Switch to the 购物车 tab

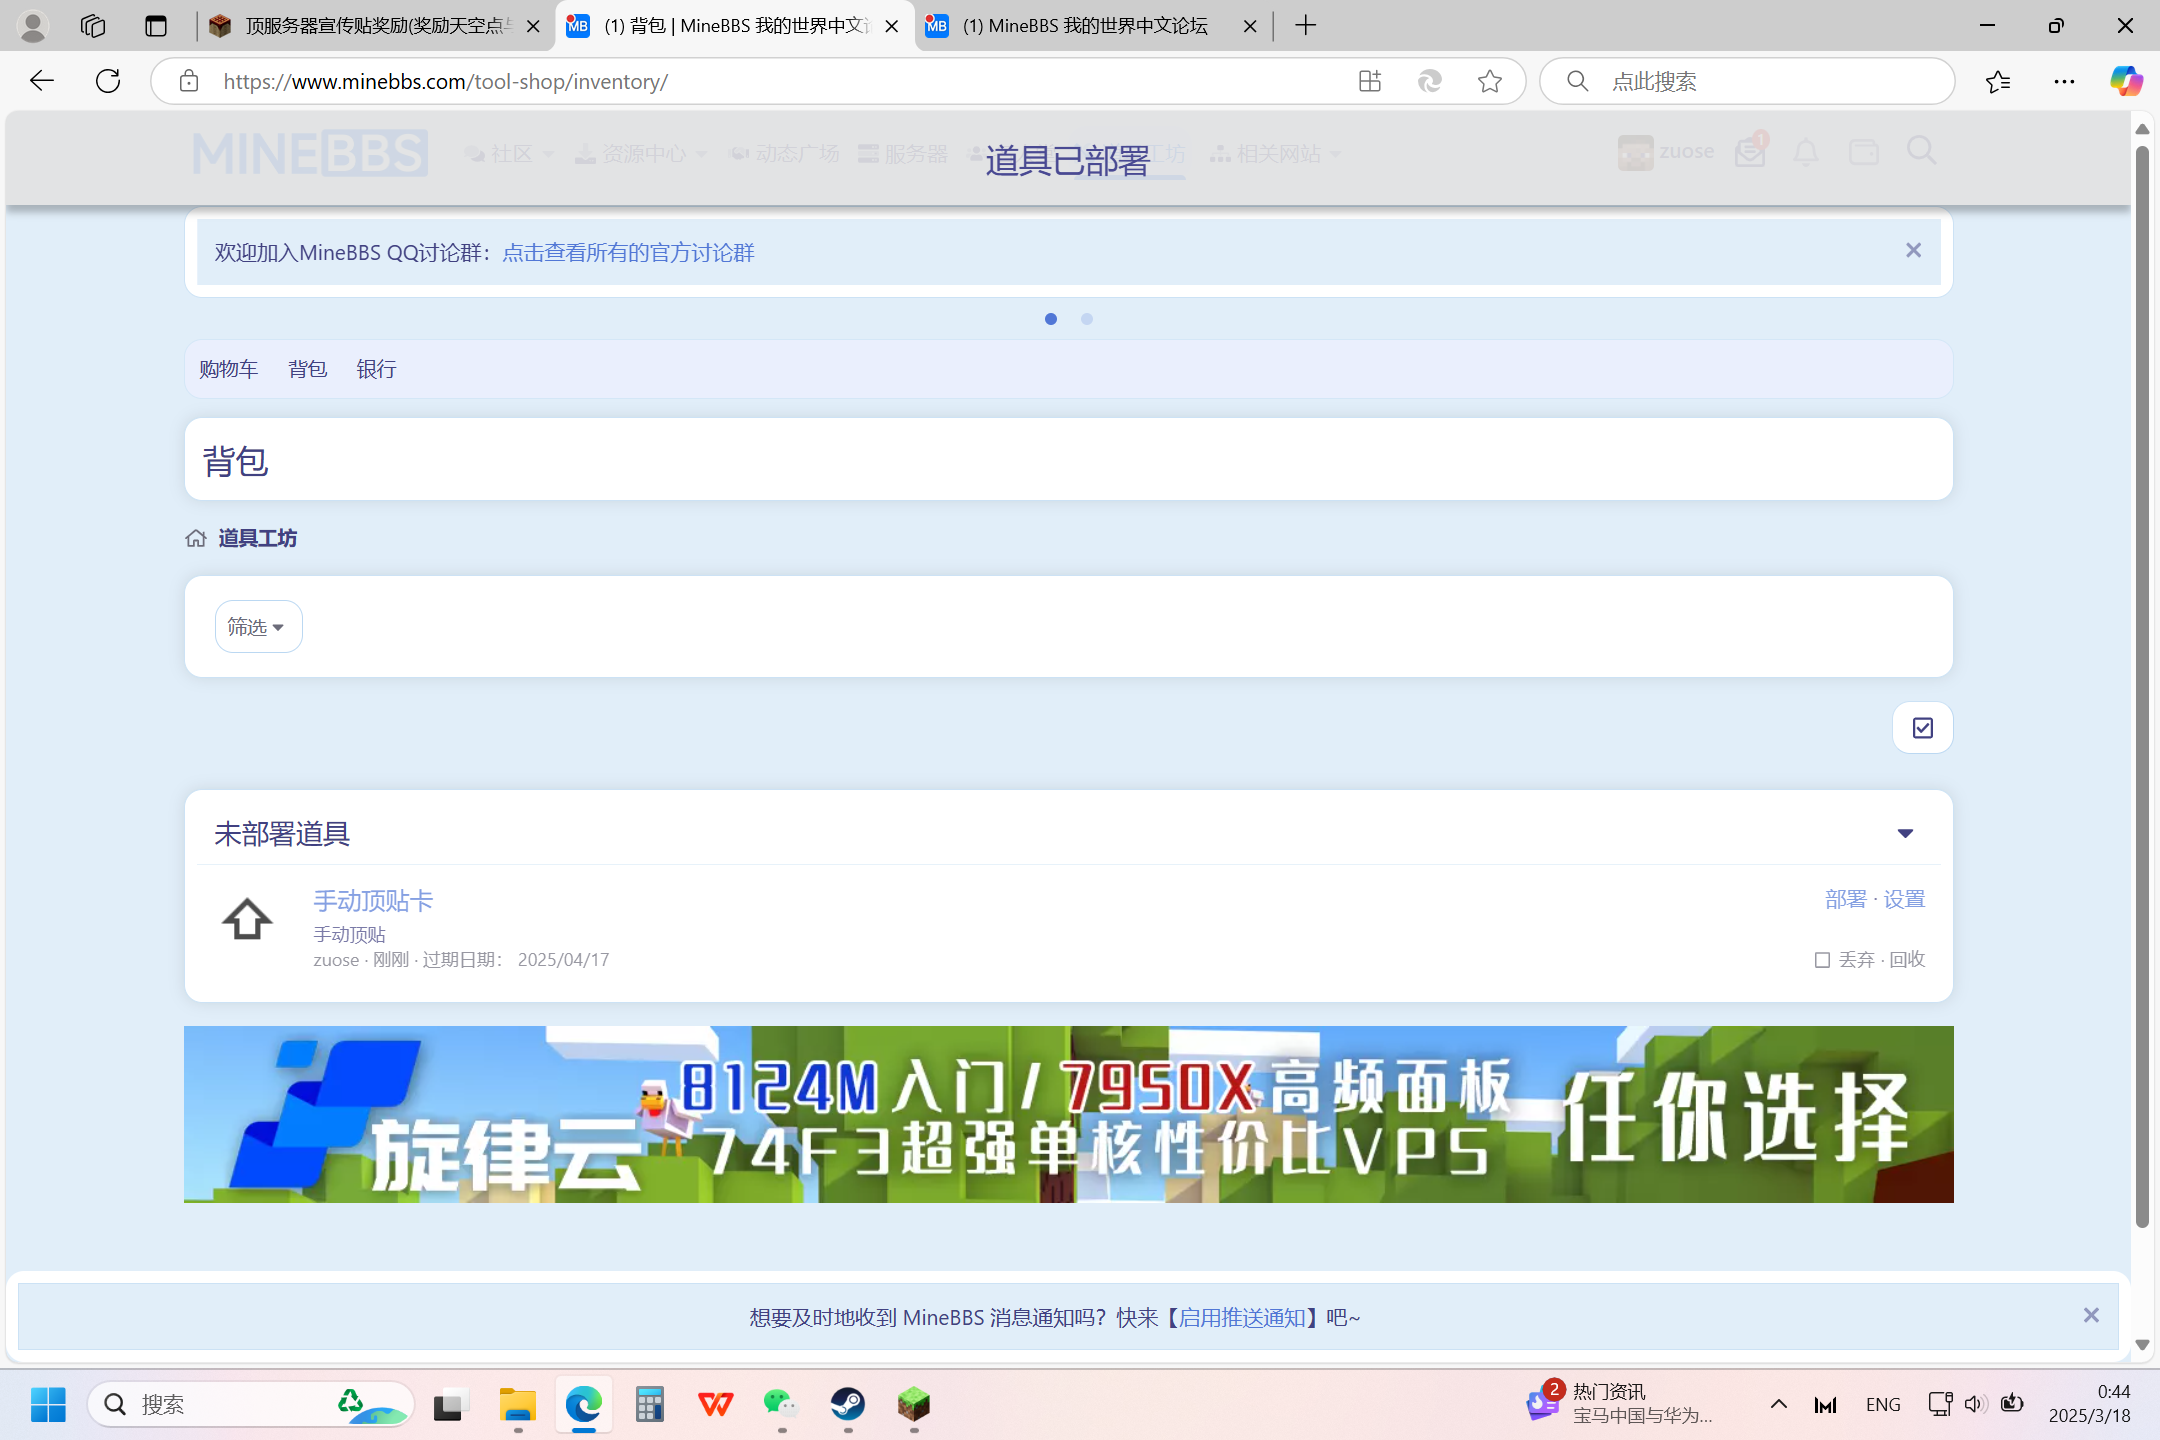click(228, 369)
